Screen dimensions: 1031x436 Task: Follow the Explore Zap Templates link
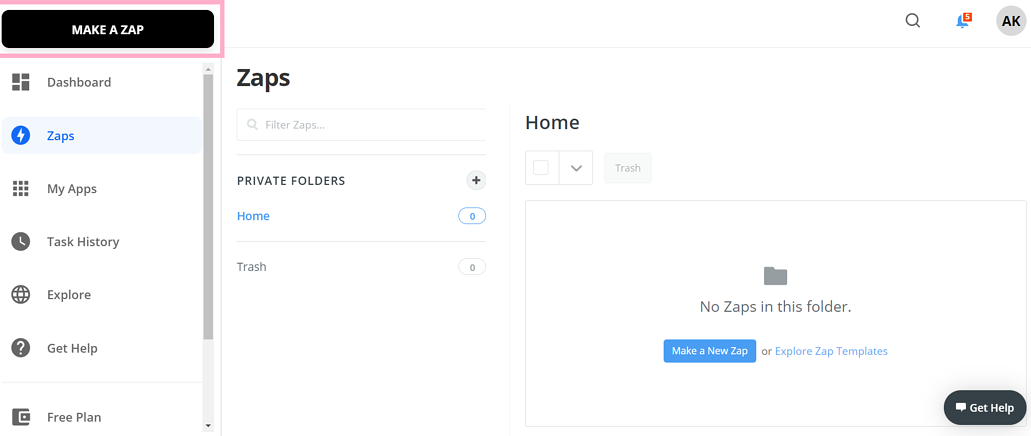(x=831, y=351)
